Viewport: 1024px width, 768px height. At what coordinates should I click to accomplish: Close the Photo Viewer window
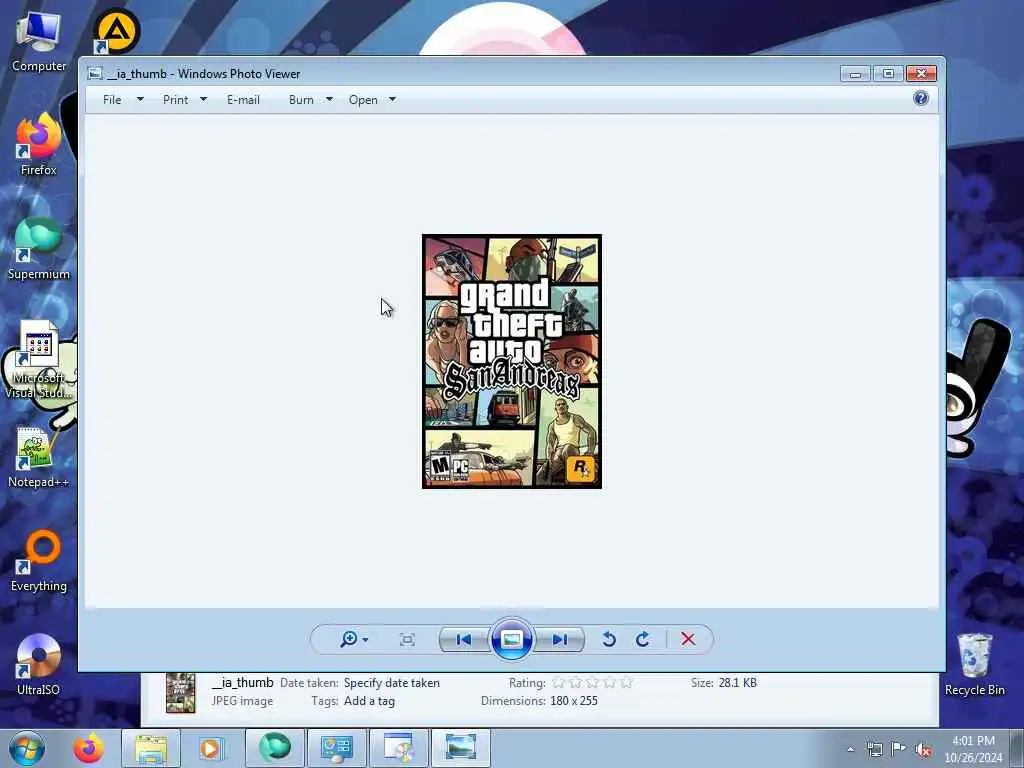point(921,73)
